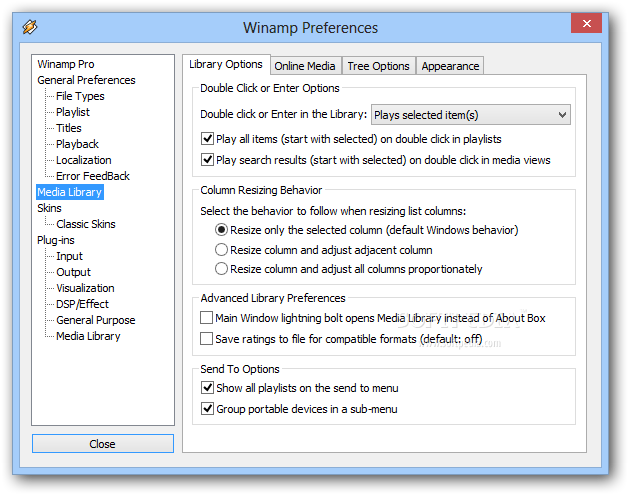This screenshot has width=629, height=495.
Task: Switch to the Tree Options tab
Action: (x=378, y=66)
